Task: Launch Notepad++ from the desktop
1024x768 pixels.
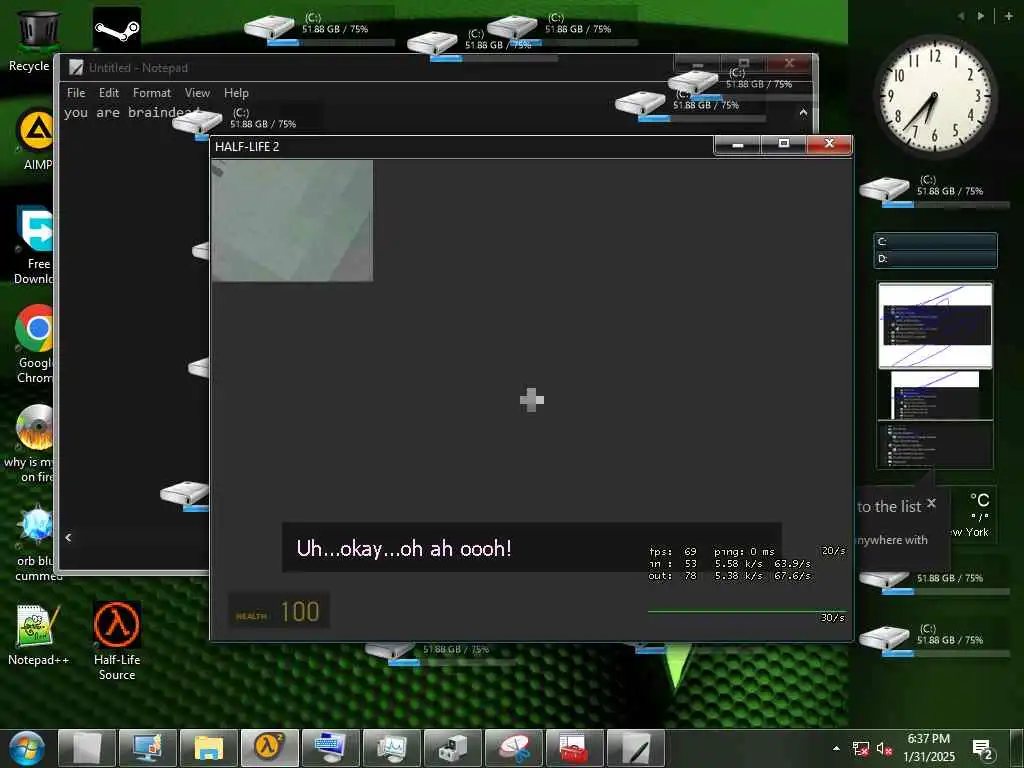Action: coord(38,635)
